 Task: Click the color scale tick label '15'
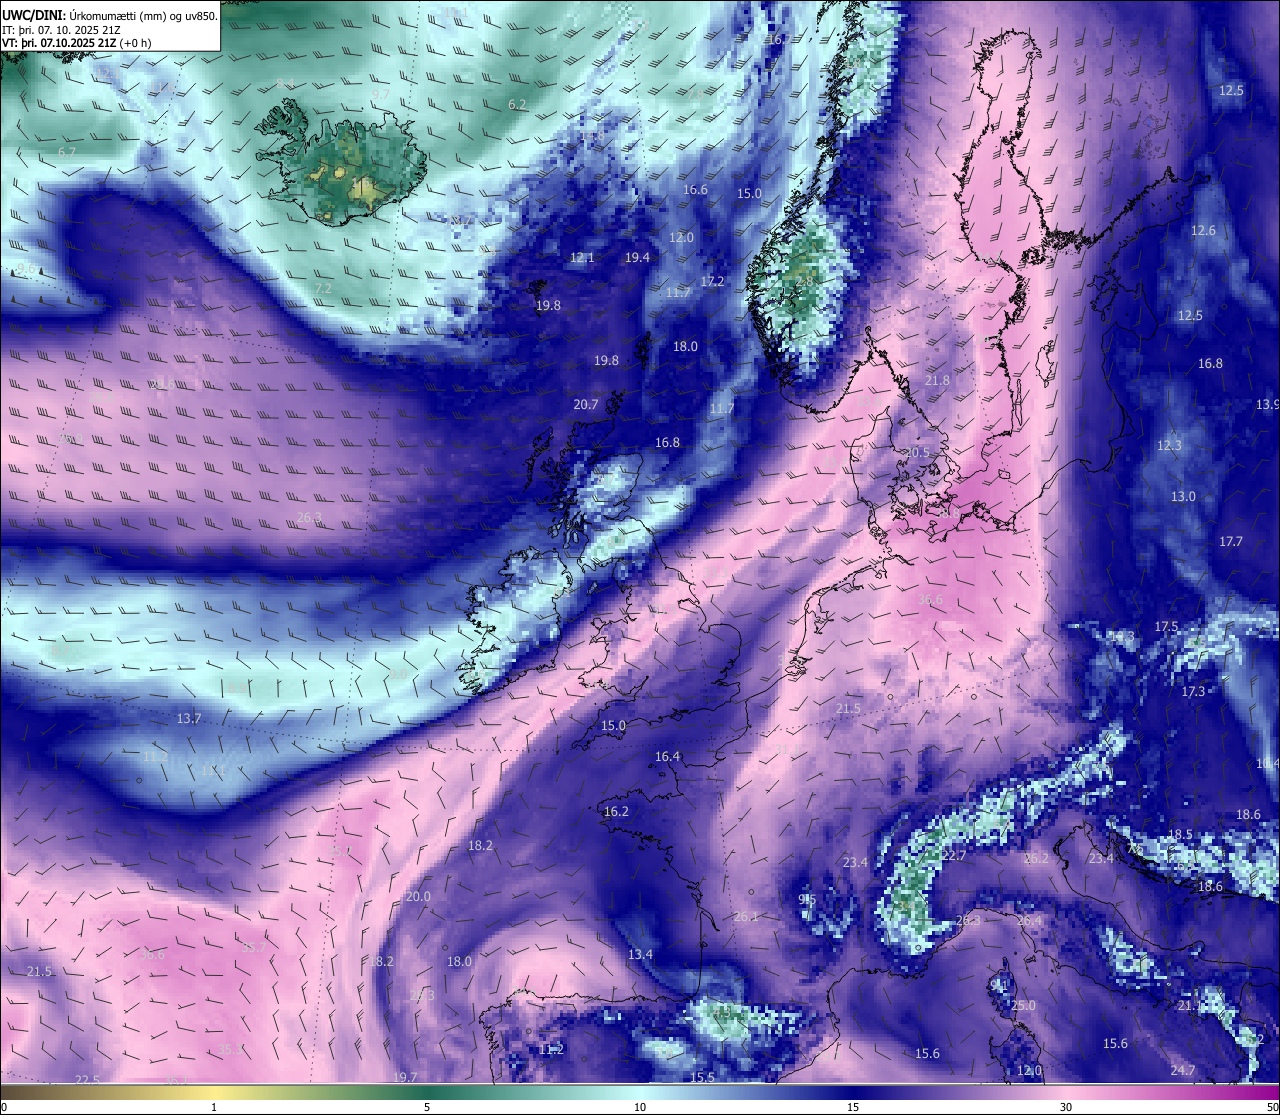[x=853, y=1107]
